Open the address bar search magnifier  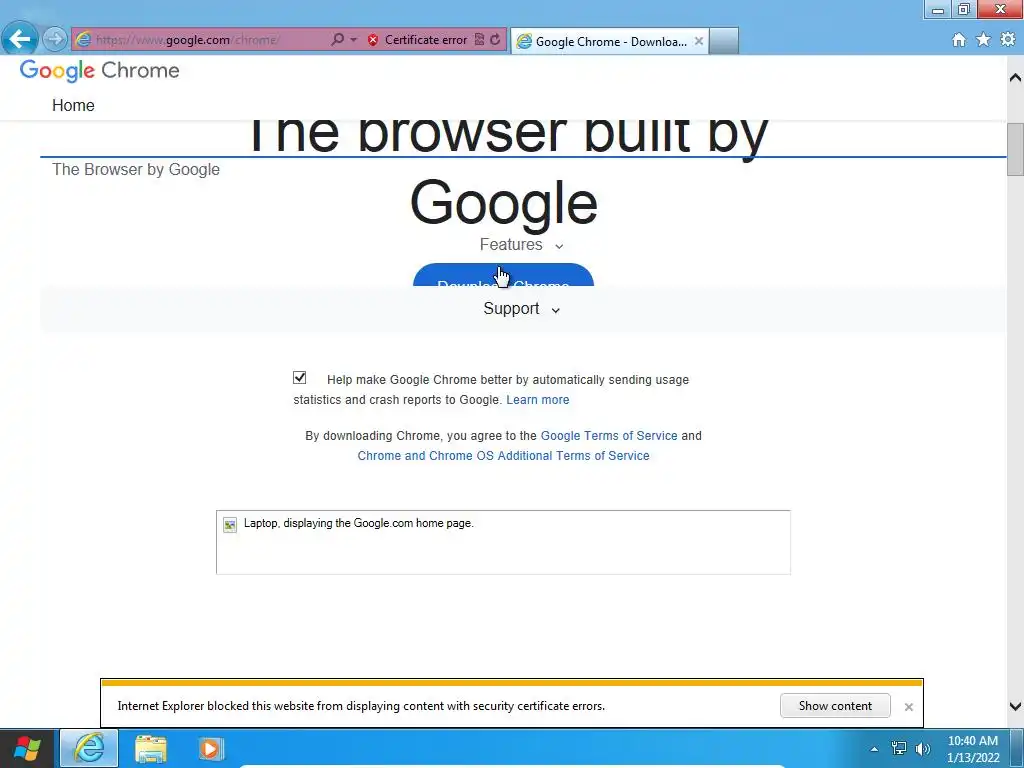point(338,40)
